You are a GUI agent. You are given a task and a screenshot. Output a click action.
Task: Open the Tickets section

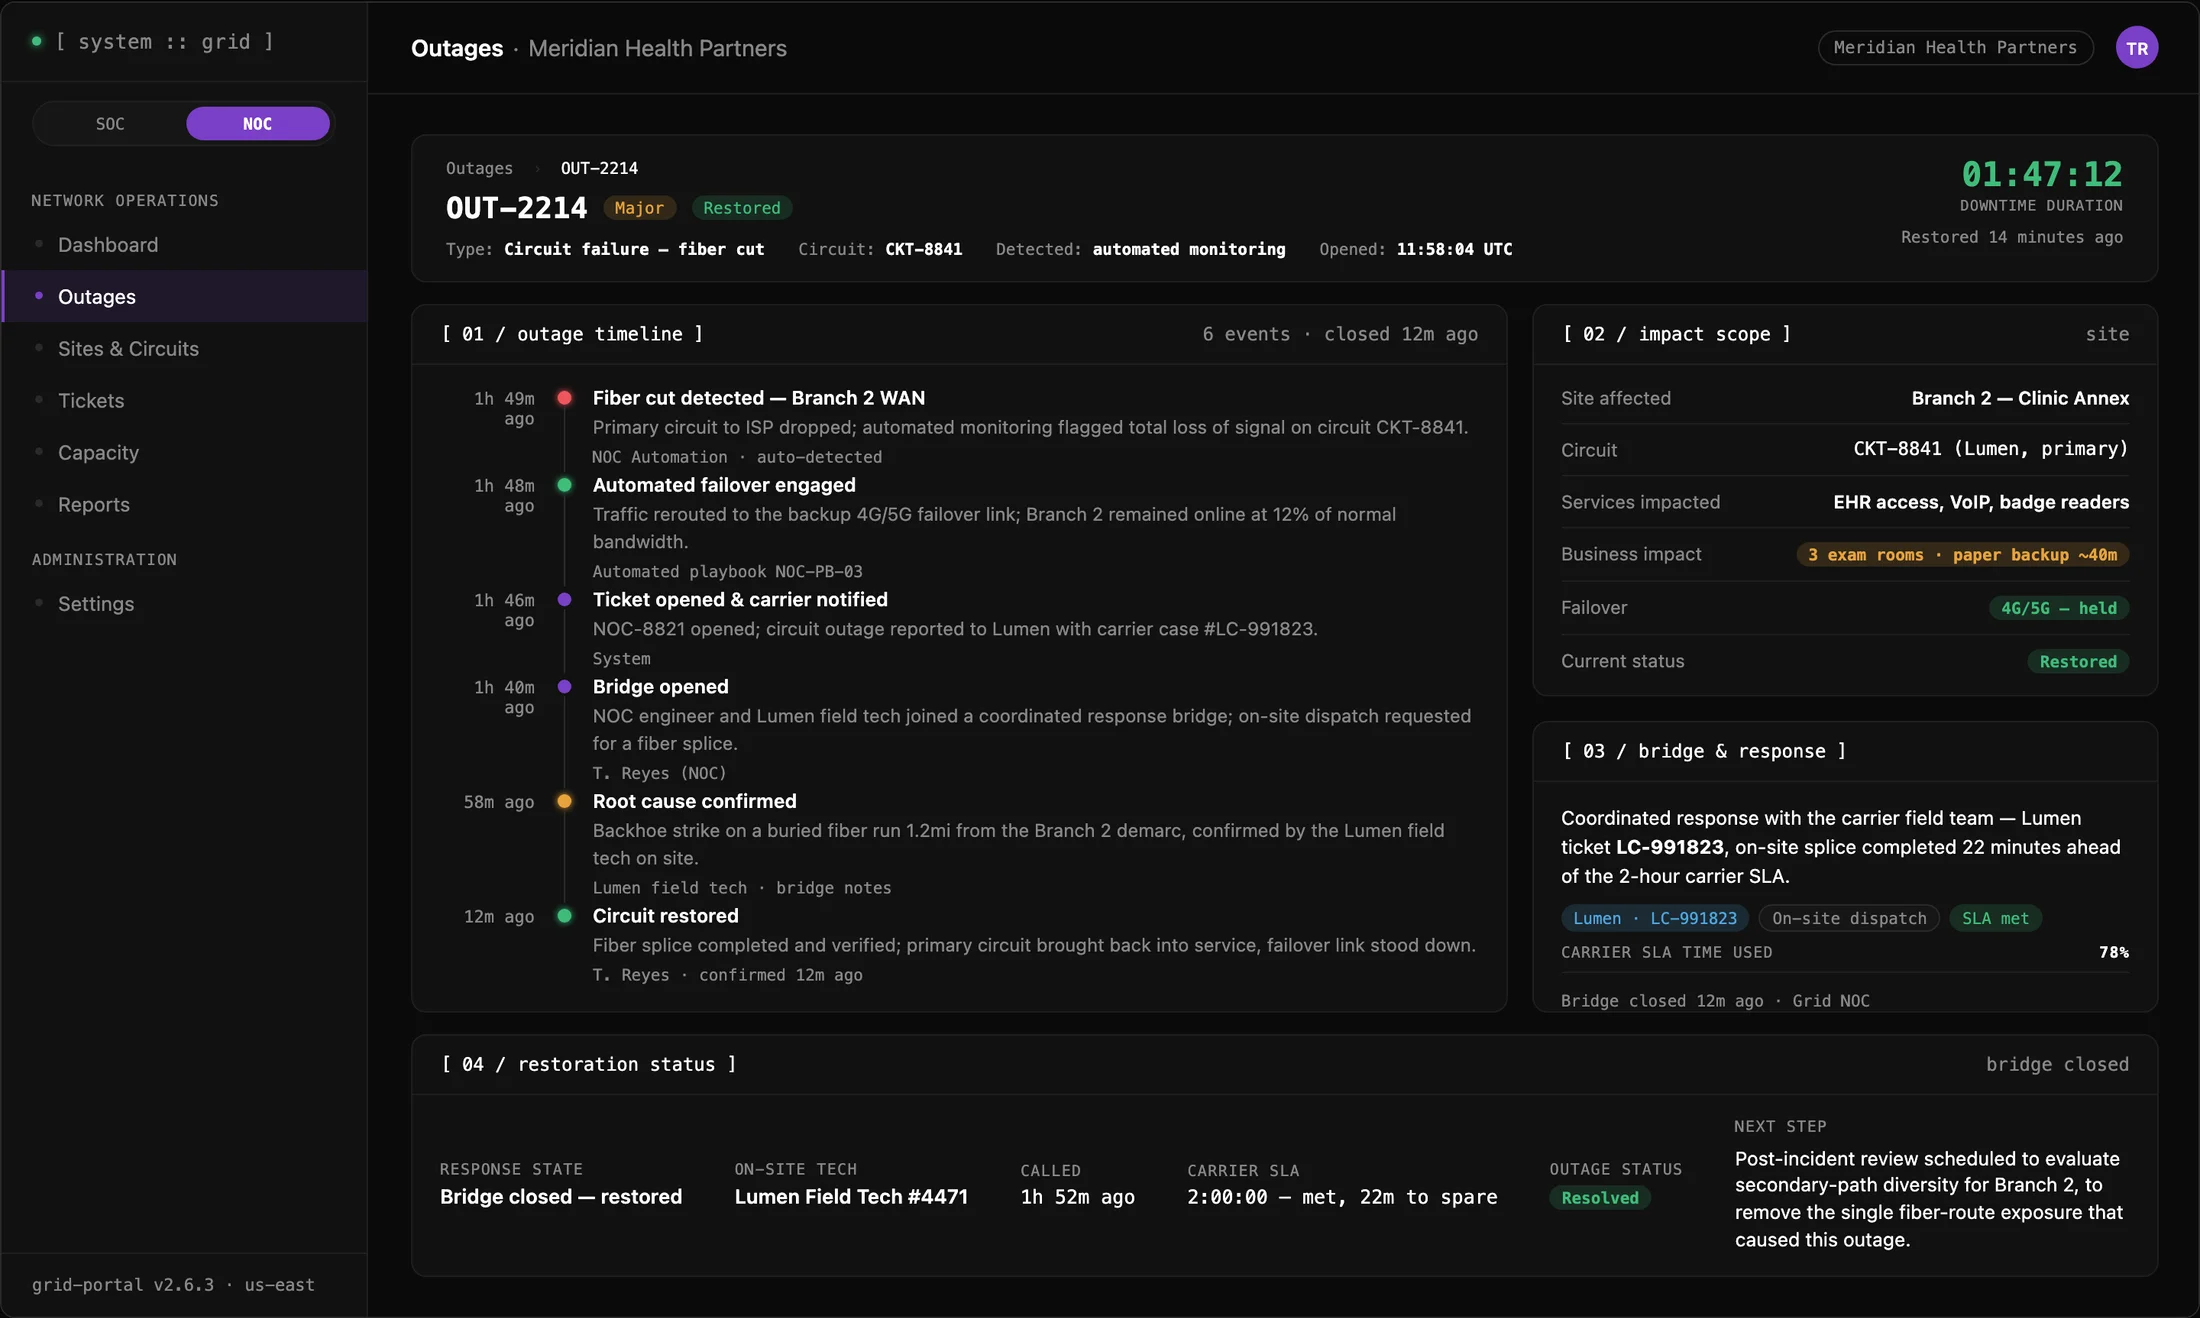click(x=184, y=401)
